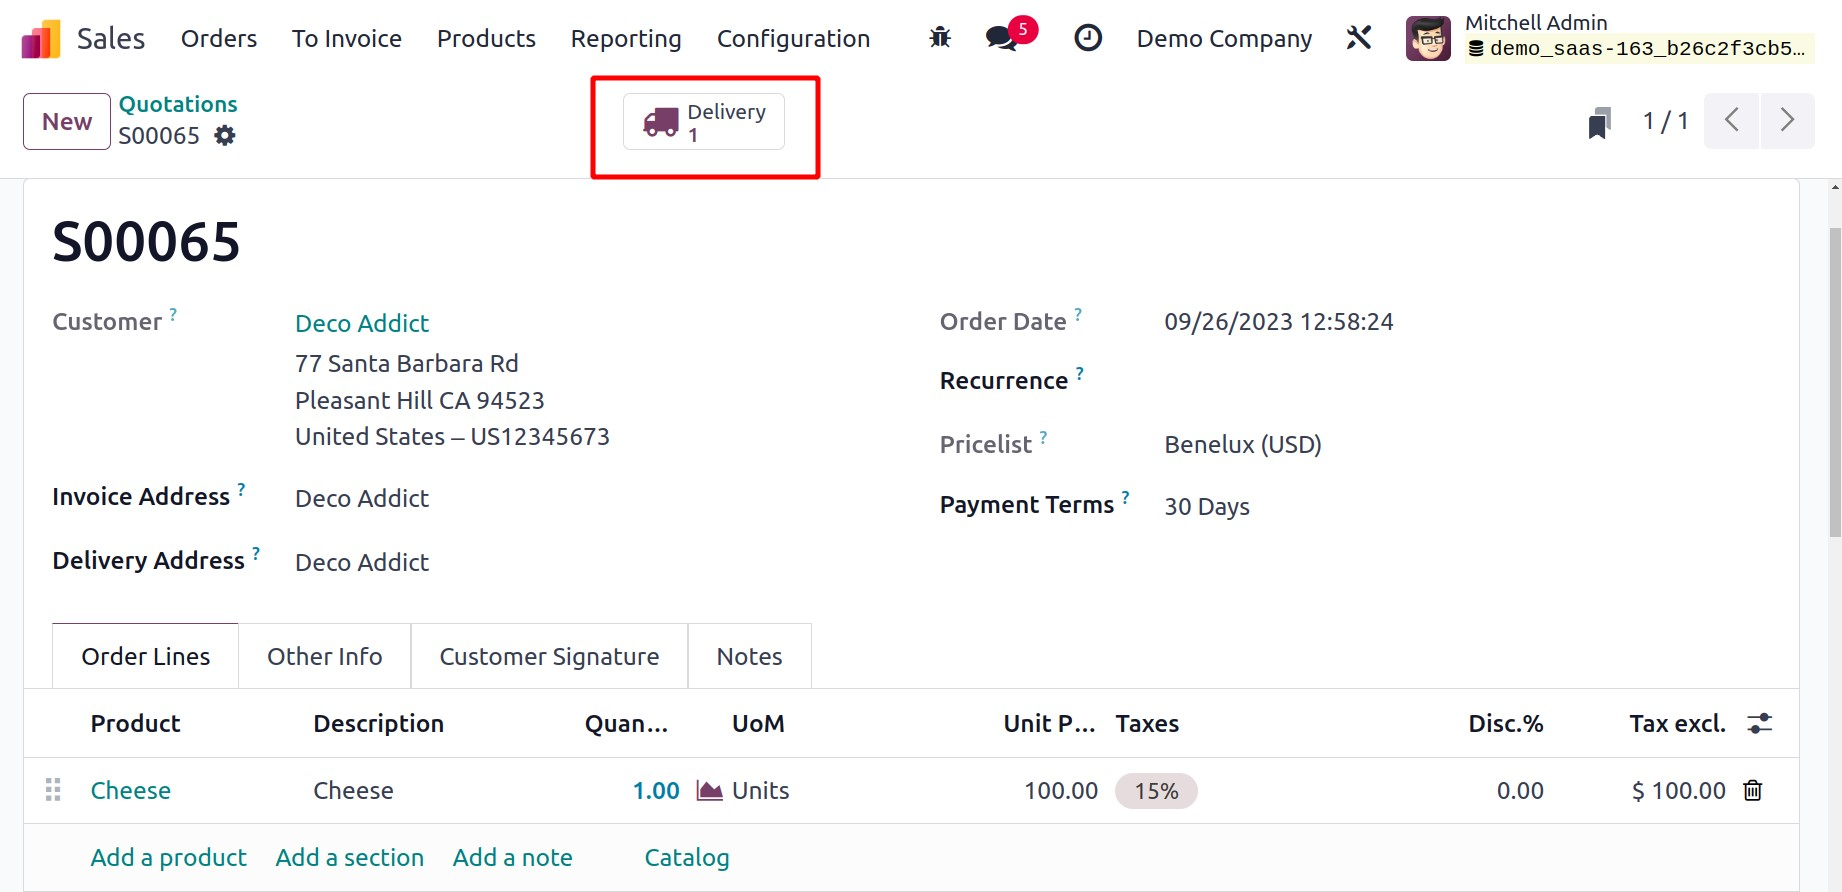This screenshot has width=1842, height=892.
Task: Click the wrench and screwdriver tools icon
Action: pyautogui.click(x=1358, y=38)
